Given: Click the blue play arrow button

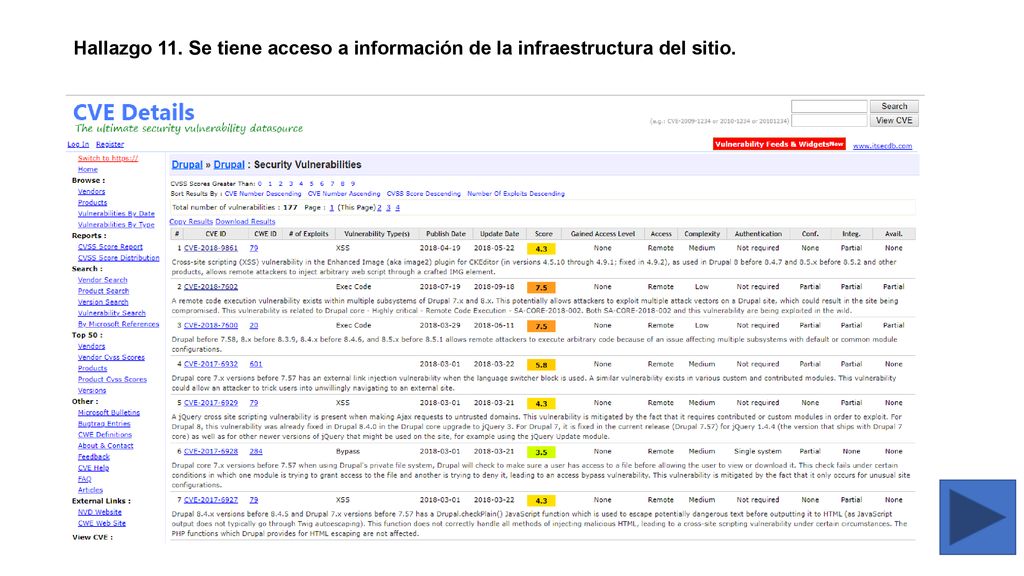Looking at the screenshot, I should pos(978,517).
